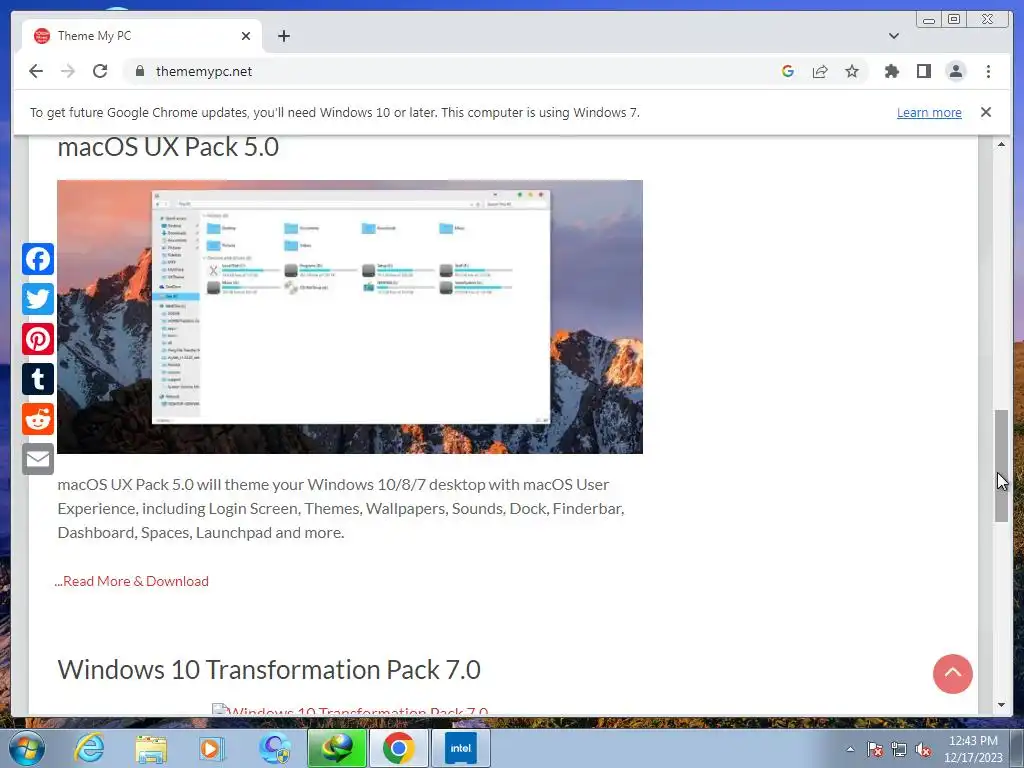
Task: Click the address bar URL thememypc.net
Action: [204, 71]
